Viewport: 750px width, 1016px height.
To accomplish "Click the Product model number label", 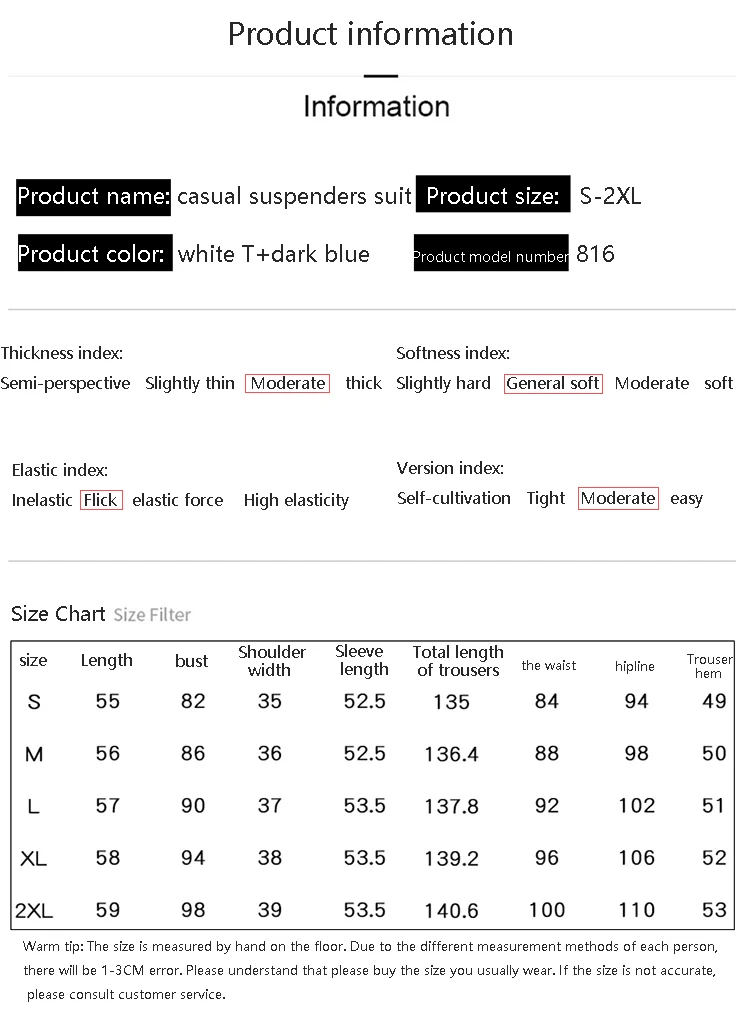I will tap(491, 253).
